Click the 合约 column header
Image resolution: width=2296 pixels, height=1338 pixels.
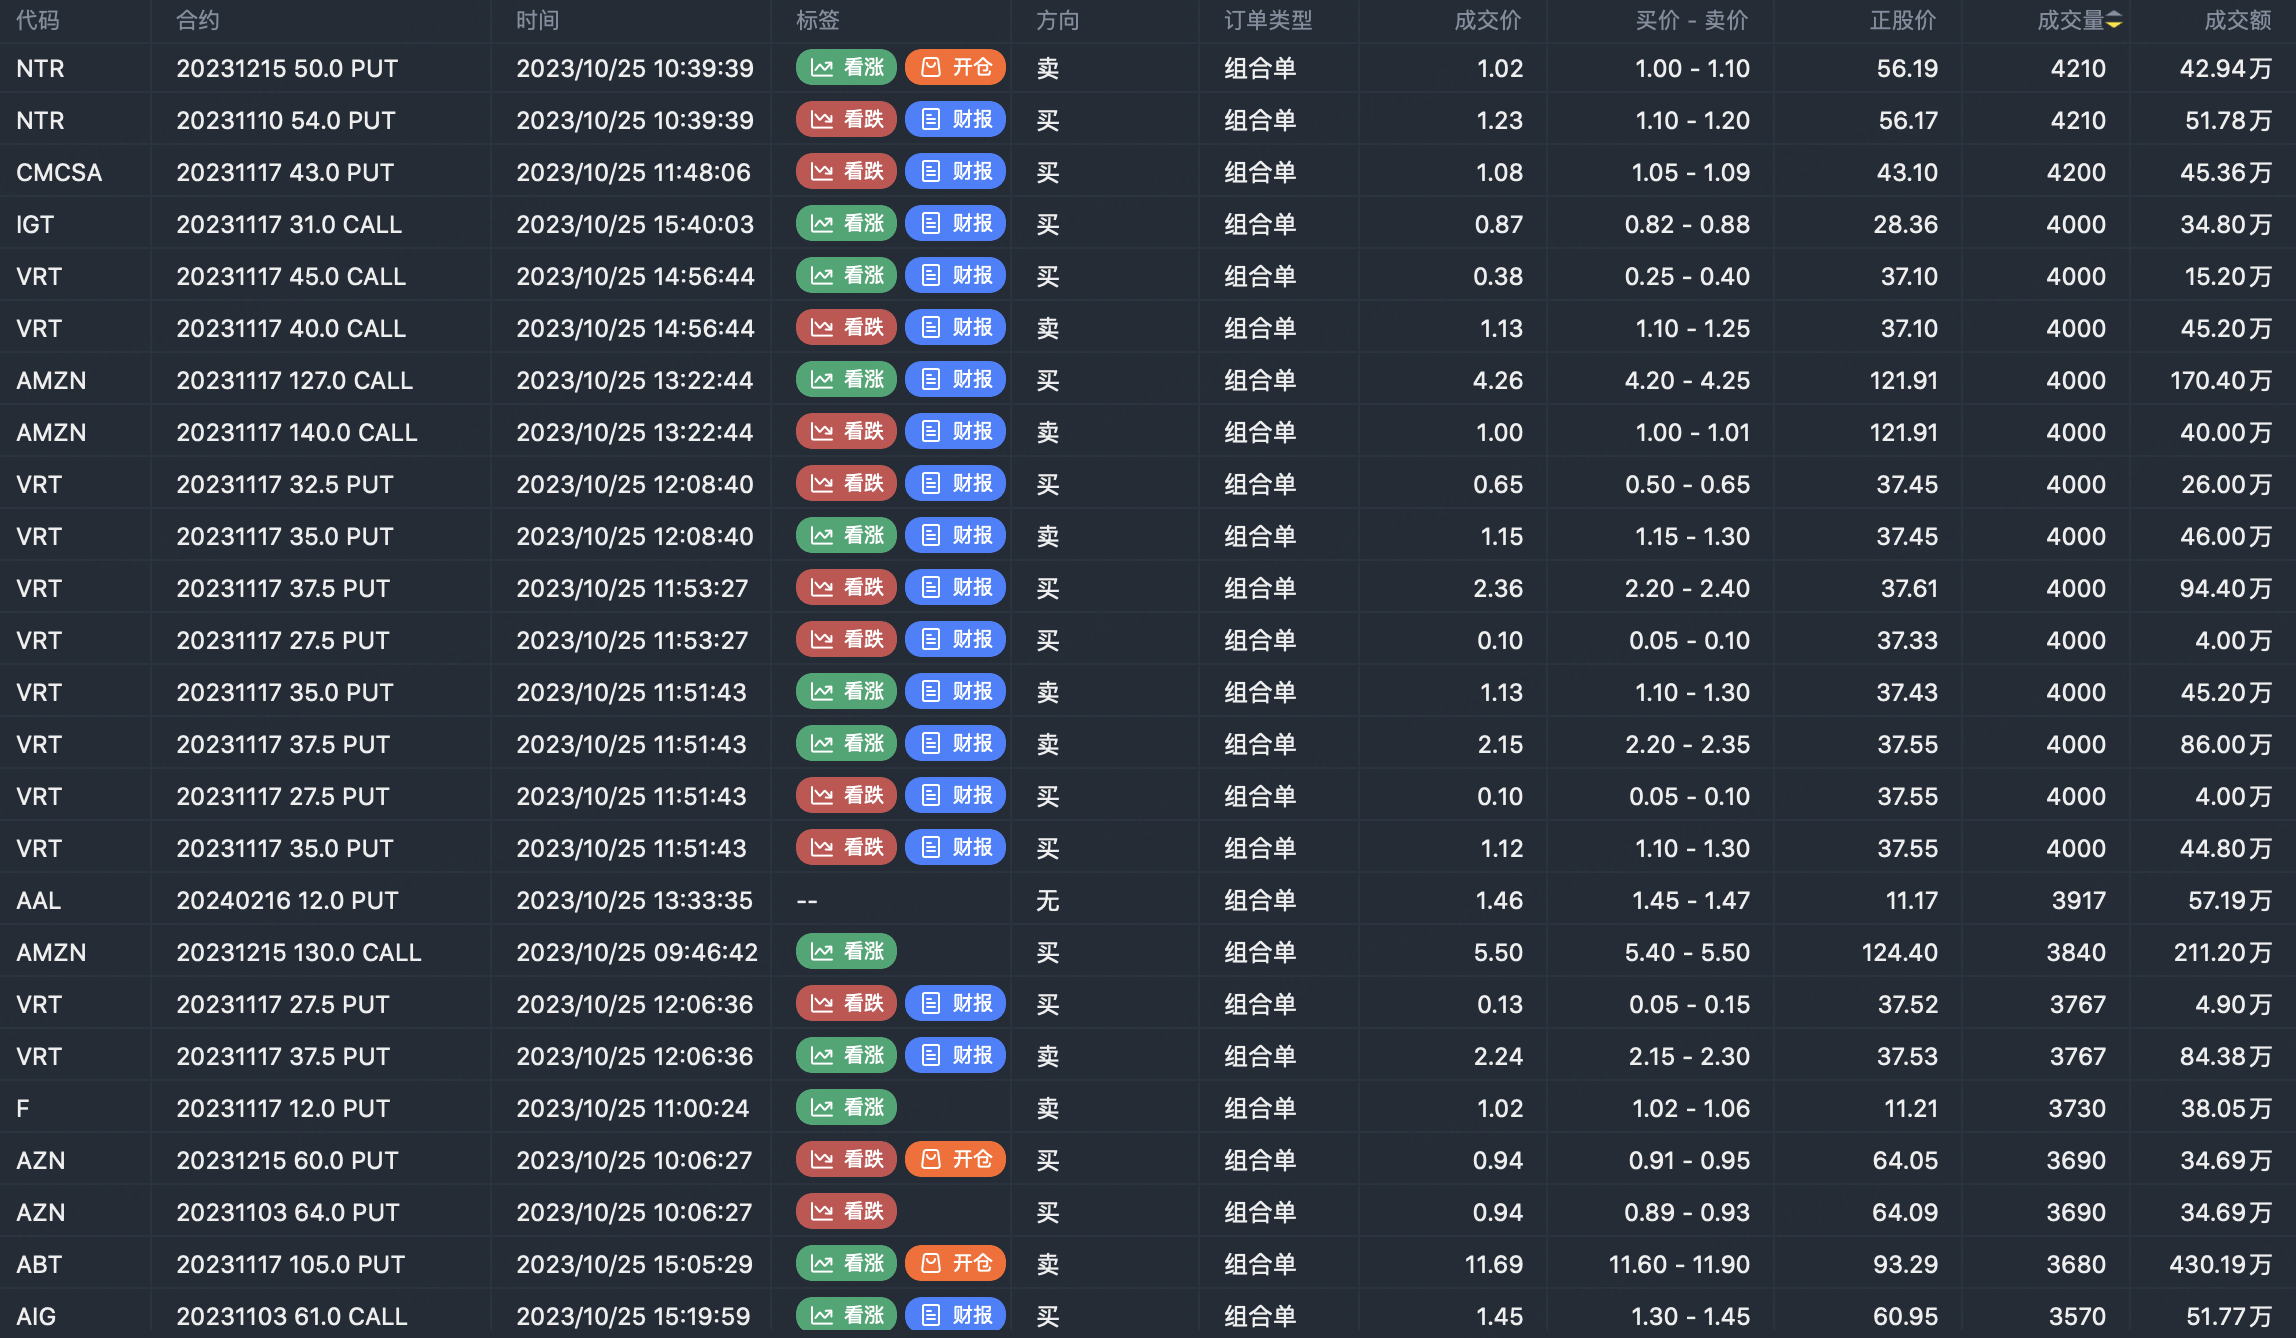(198, 21)
